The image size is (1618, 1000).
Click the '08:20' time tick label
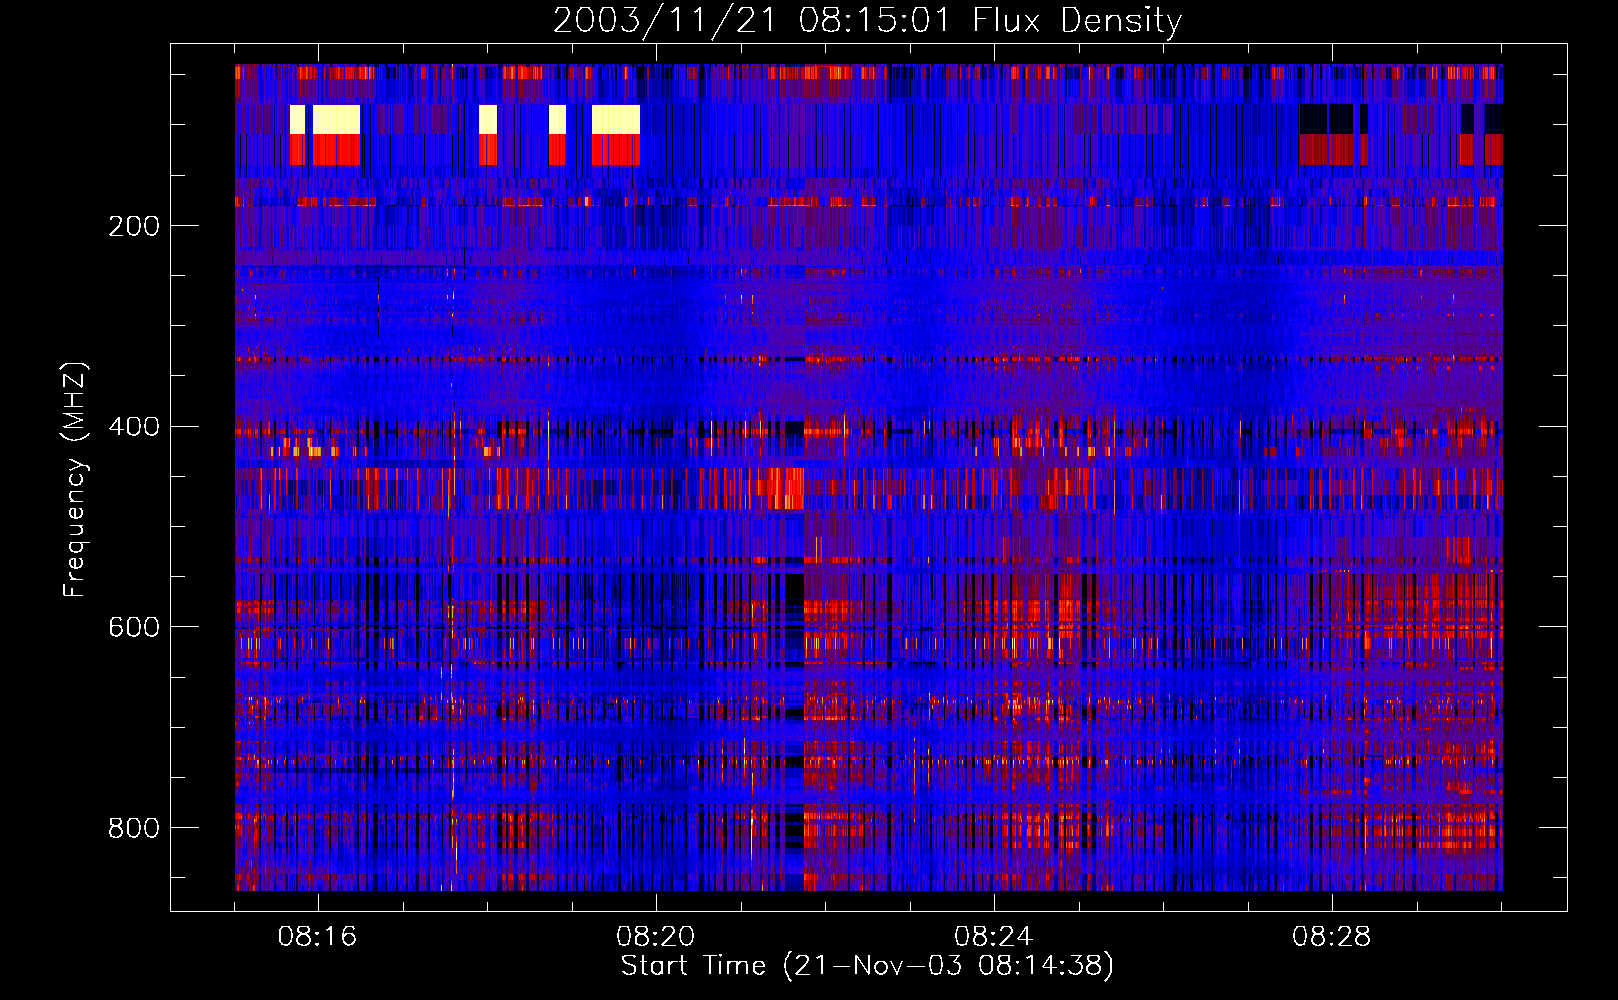pyautogui.click(x=656, y=937)
